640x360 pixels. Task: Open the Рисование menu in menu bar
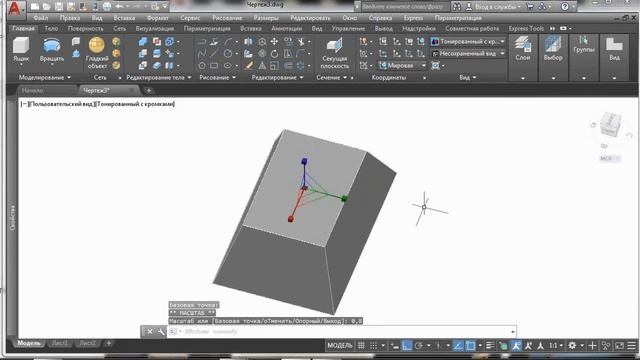pos(227,18)
